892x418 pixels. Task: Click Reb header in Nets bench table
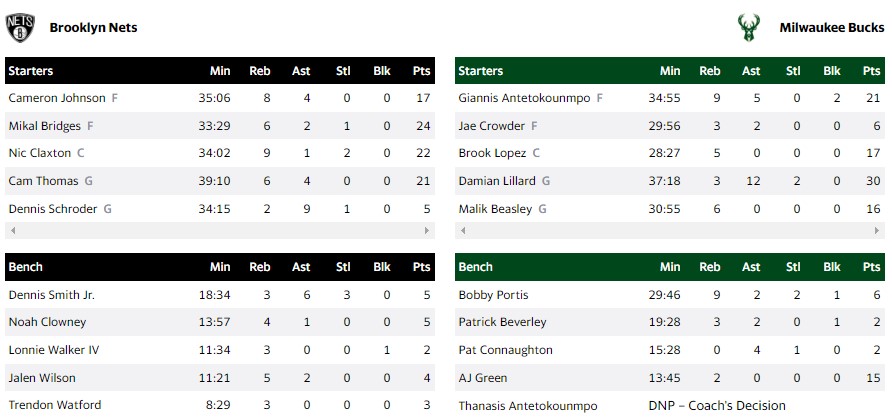pyautogui.click(x=260, y=267)
